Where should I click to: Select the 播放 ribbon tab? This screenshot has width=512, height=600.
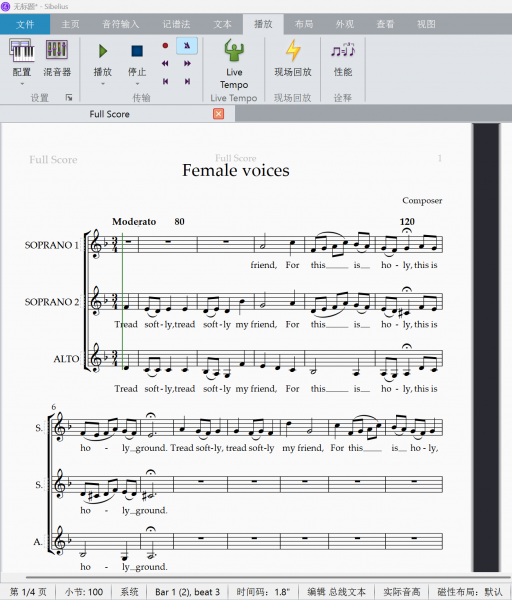click(263, 24)
